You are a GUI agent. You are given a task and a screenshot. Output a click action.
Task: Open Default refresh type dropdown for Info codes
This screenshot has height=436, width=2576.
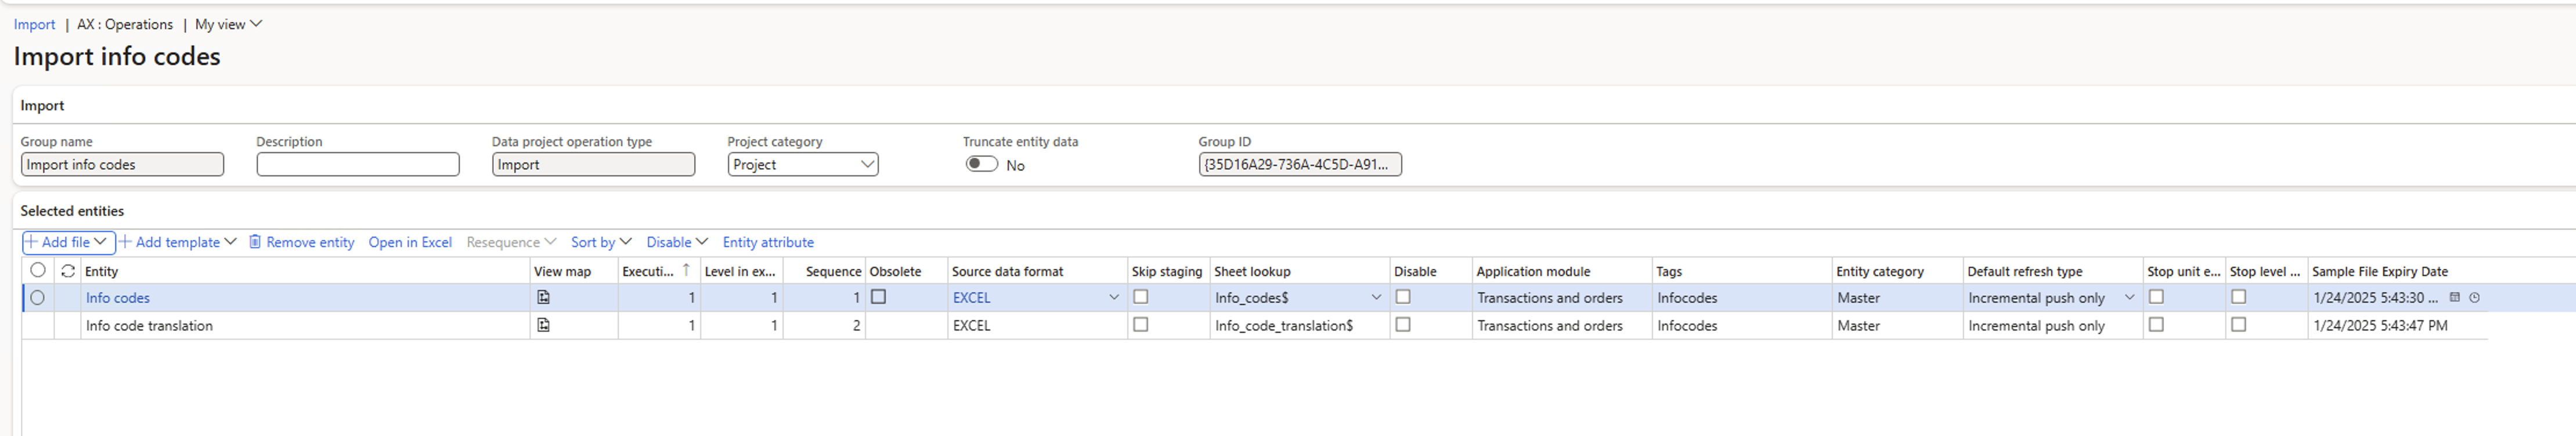(2129, 298)
